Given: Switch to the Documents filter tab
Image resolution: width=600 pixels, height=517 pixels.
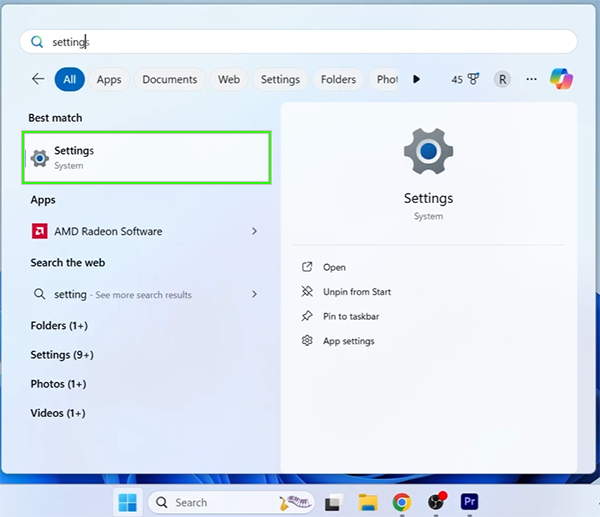Looking at the screenshot, I should pos(170,79).
